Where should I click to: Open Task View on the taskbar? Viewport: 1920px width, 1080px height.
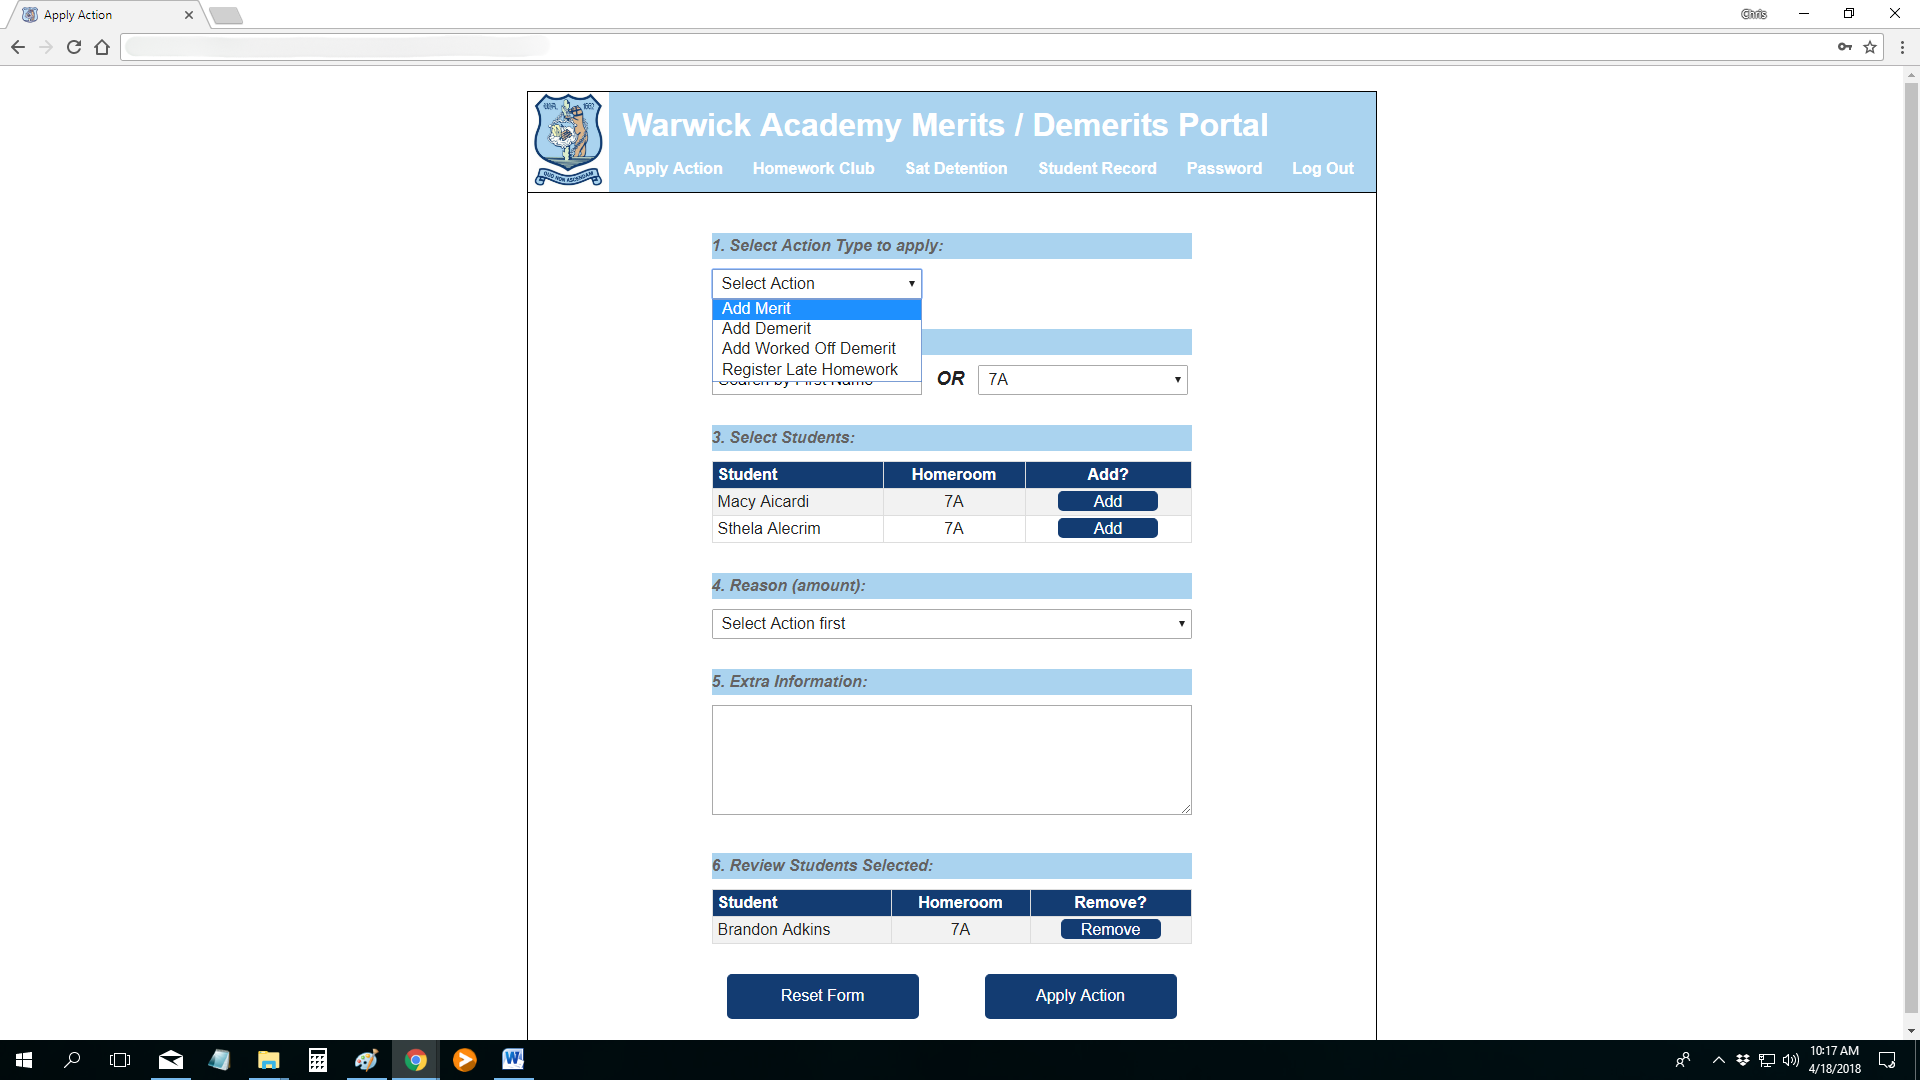[120, 1060]
